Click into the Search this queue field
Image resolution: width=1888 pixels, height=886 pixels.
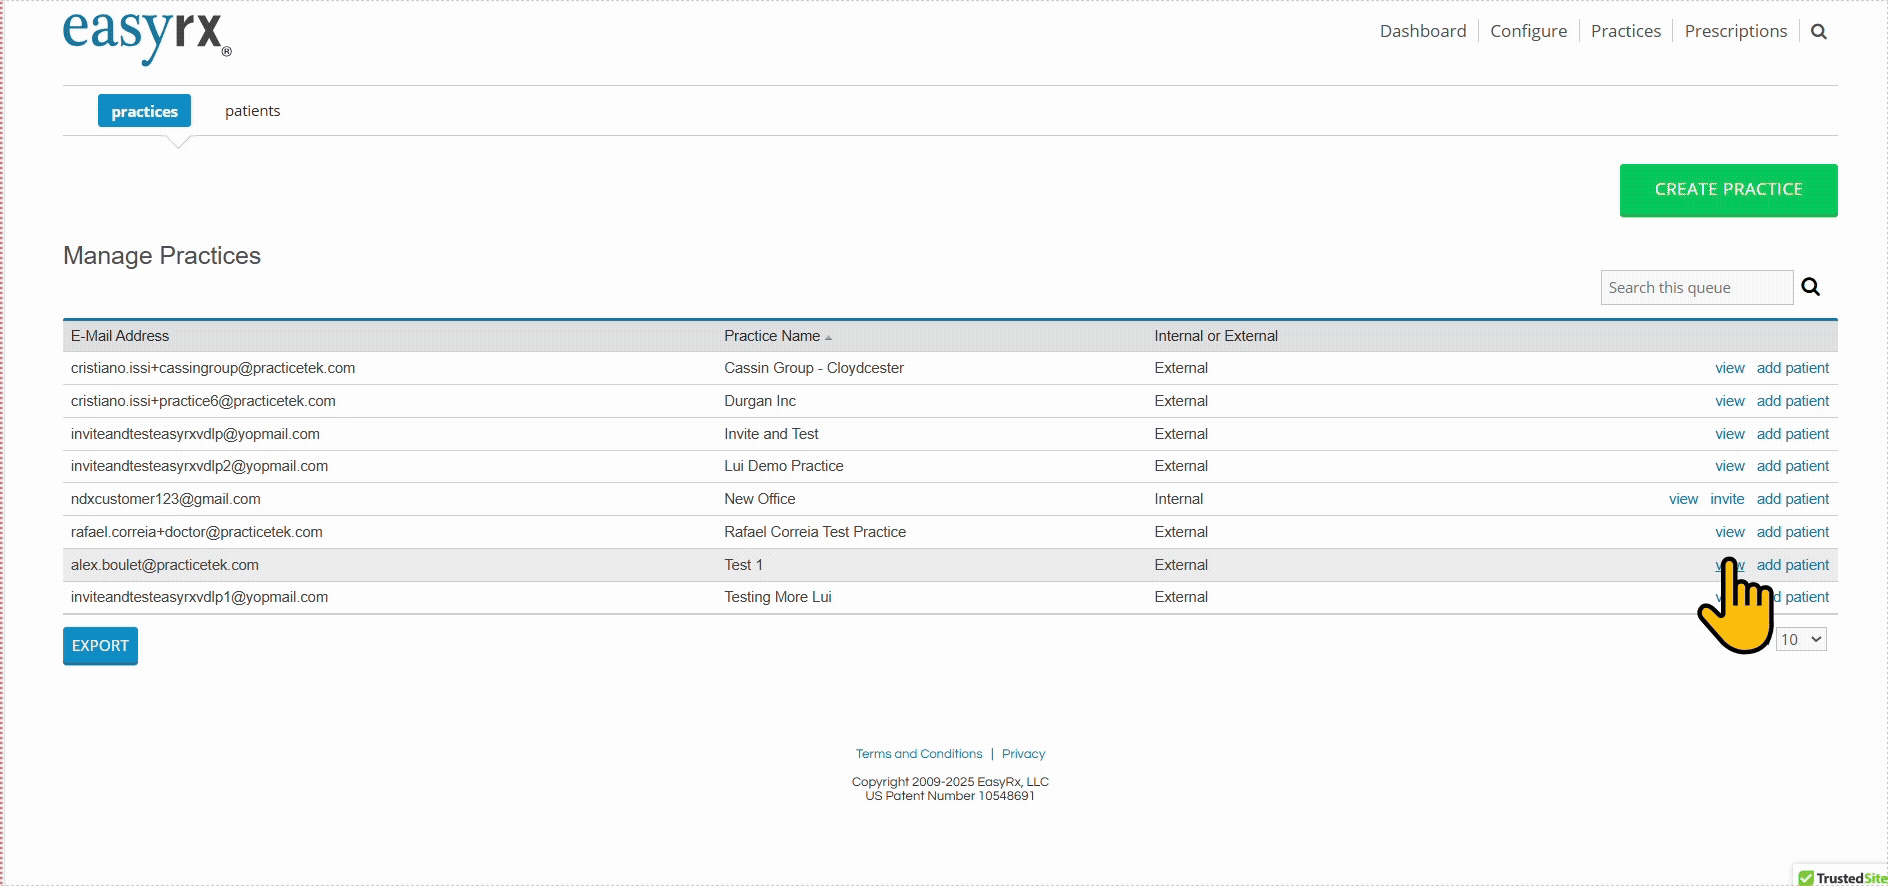[1695, 288]
